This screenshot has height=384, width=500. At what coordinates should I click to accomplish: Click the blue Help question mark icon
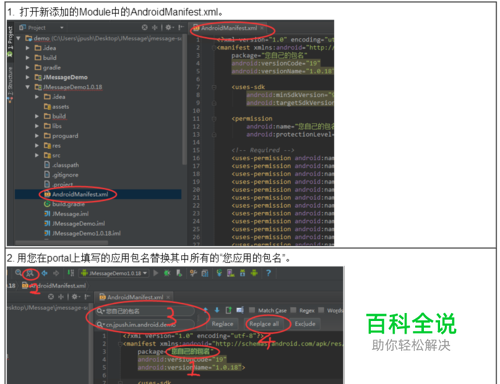(268, 273)
